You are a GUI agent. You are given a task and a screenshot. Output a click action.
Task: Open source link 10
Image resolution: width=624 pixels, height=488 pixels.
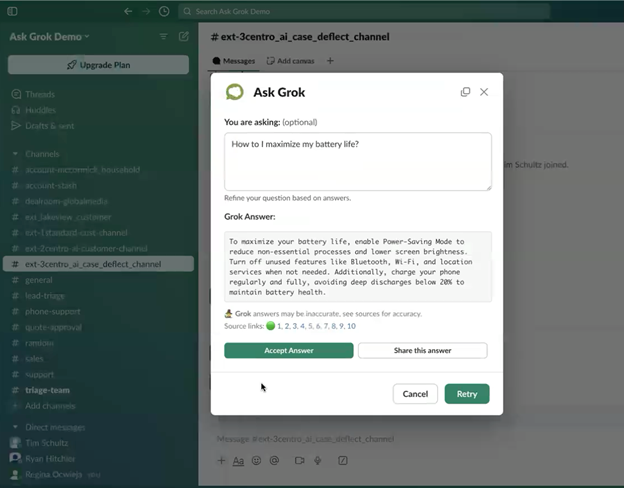(351, 326)
